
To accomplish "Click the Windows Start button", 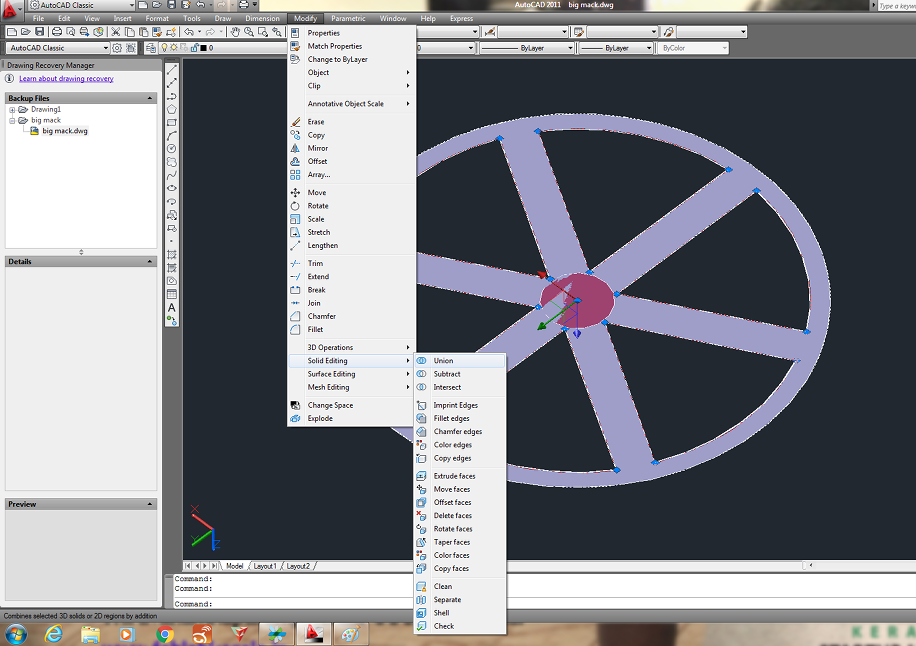I will click(15, 634).
